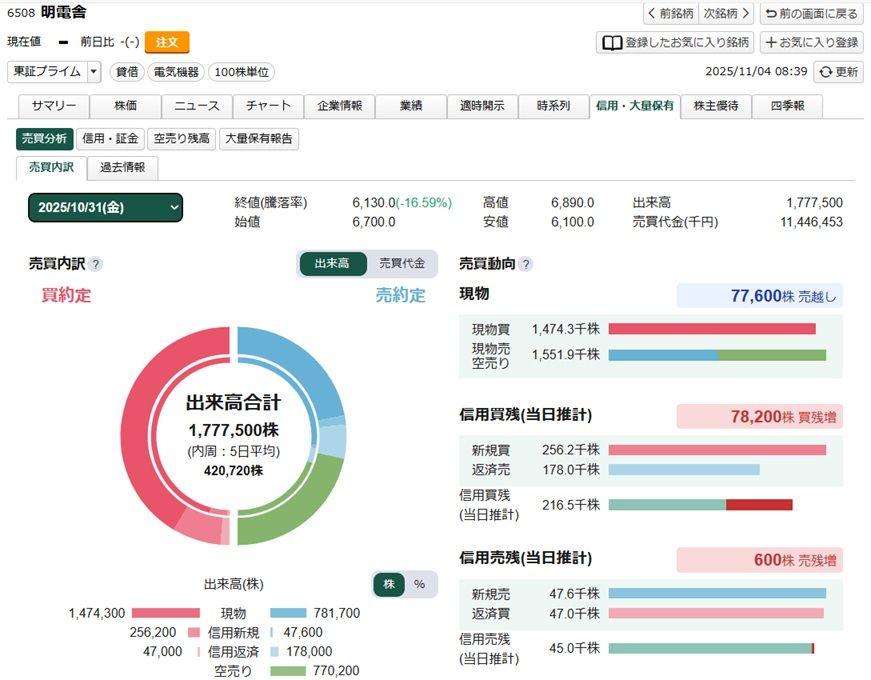Open the チャート tab

268,106
